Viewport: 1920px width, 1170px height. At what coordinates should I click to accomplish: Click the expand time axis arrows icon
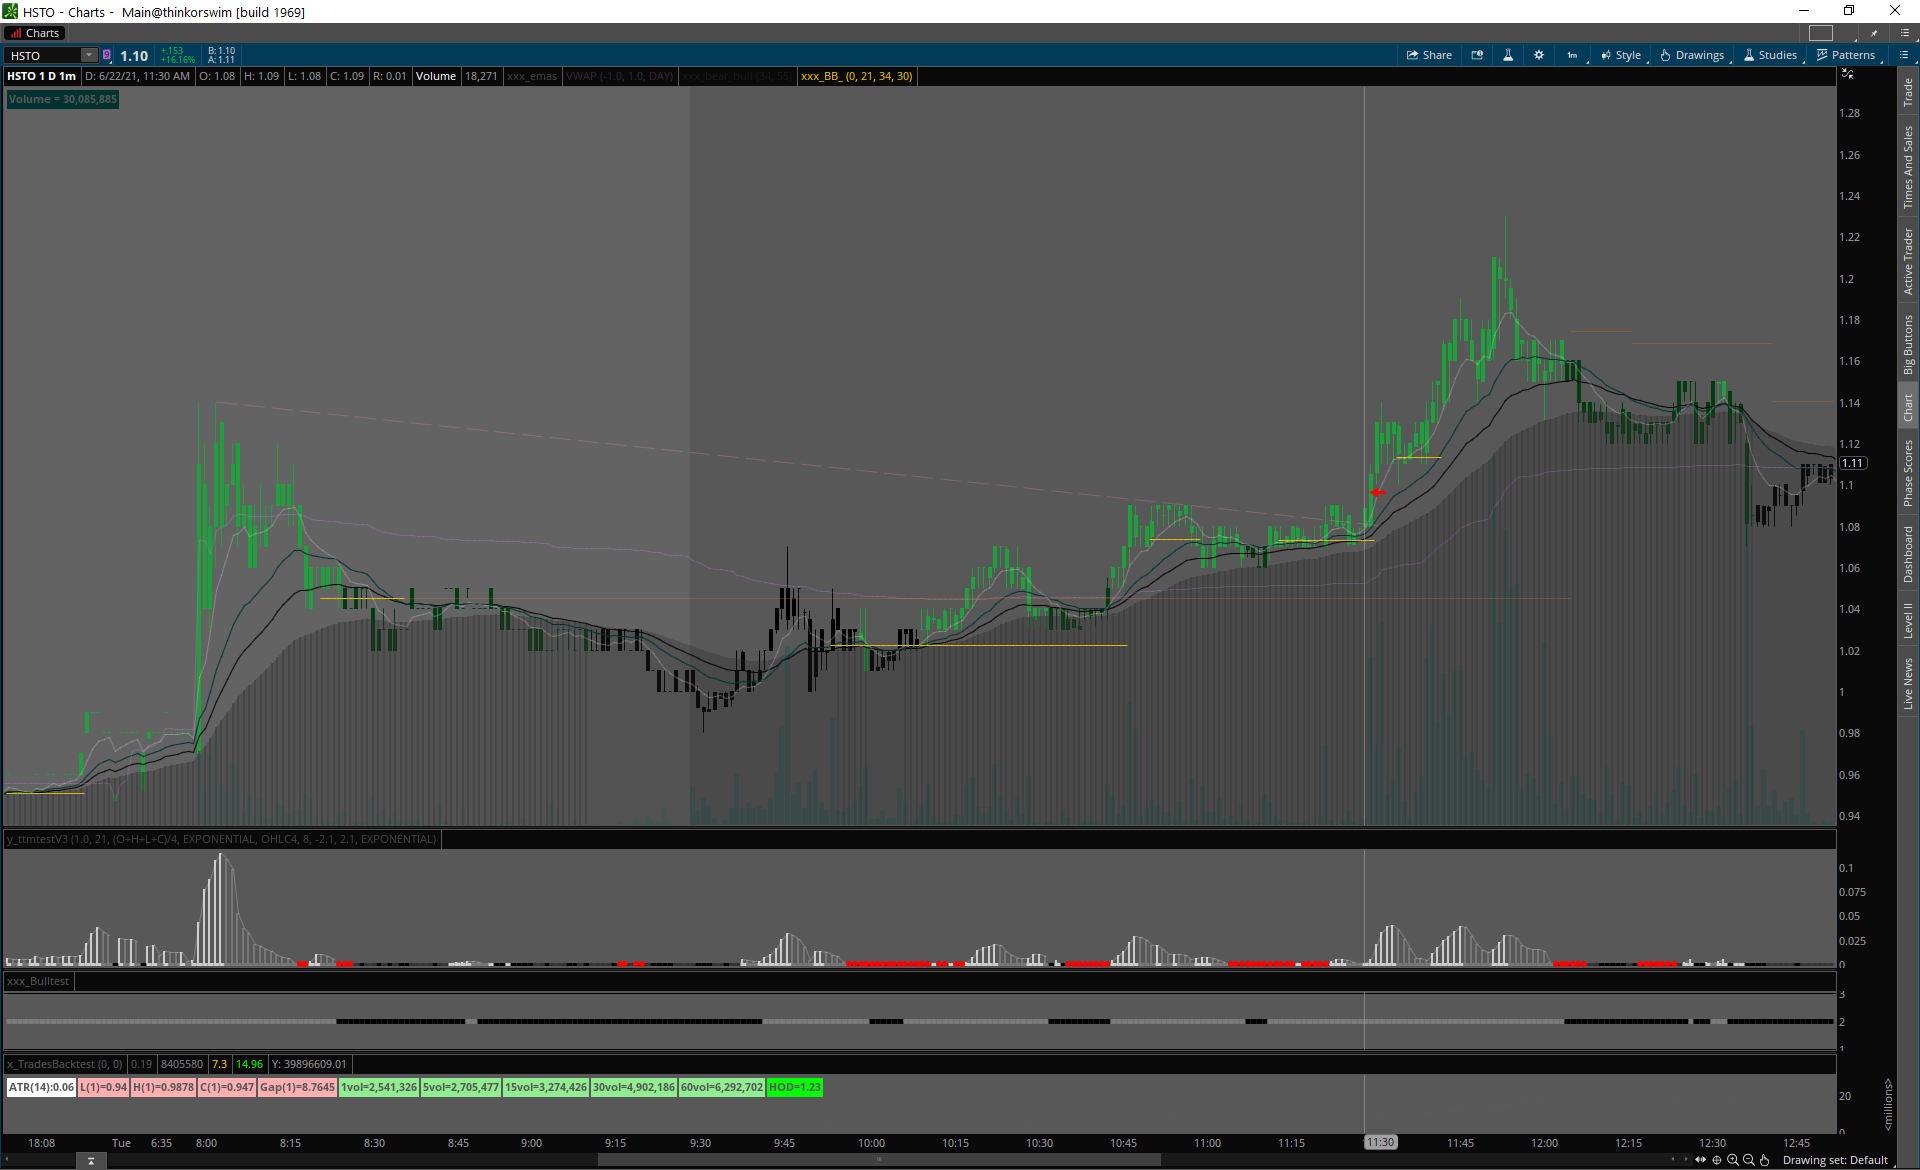click(x=1701, y=1160)
